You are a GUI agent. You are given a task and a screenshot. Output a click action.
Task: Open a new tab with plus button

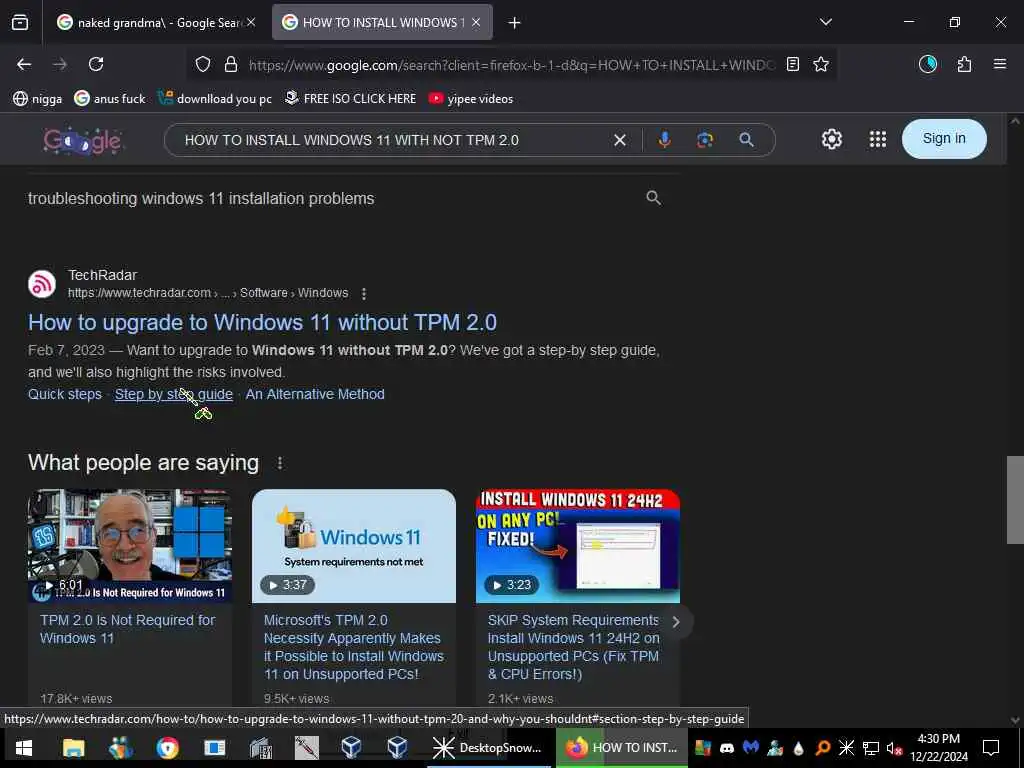pyautogui.click(x=514, y=23)
